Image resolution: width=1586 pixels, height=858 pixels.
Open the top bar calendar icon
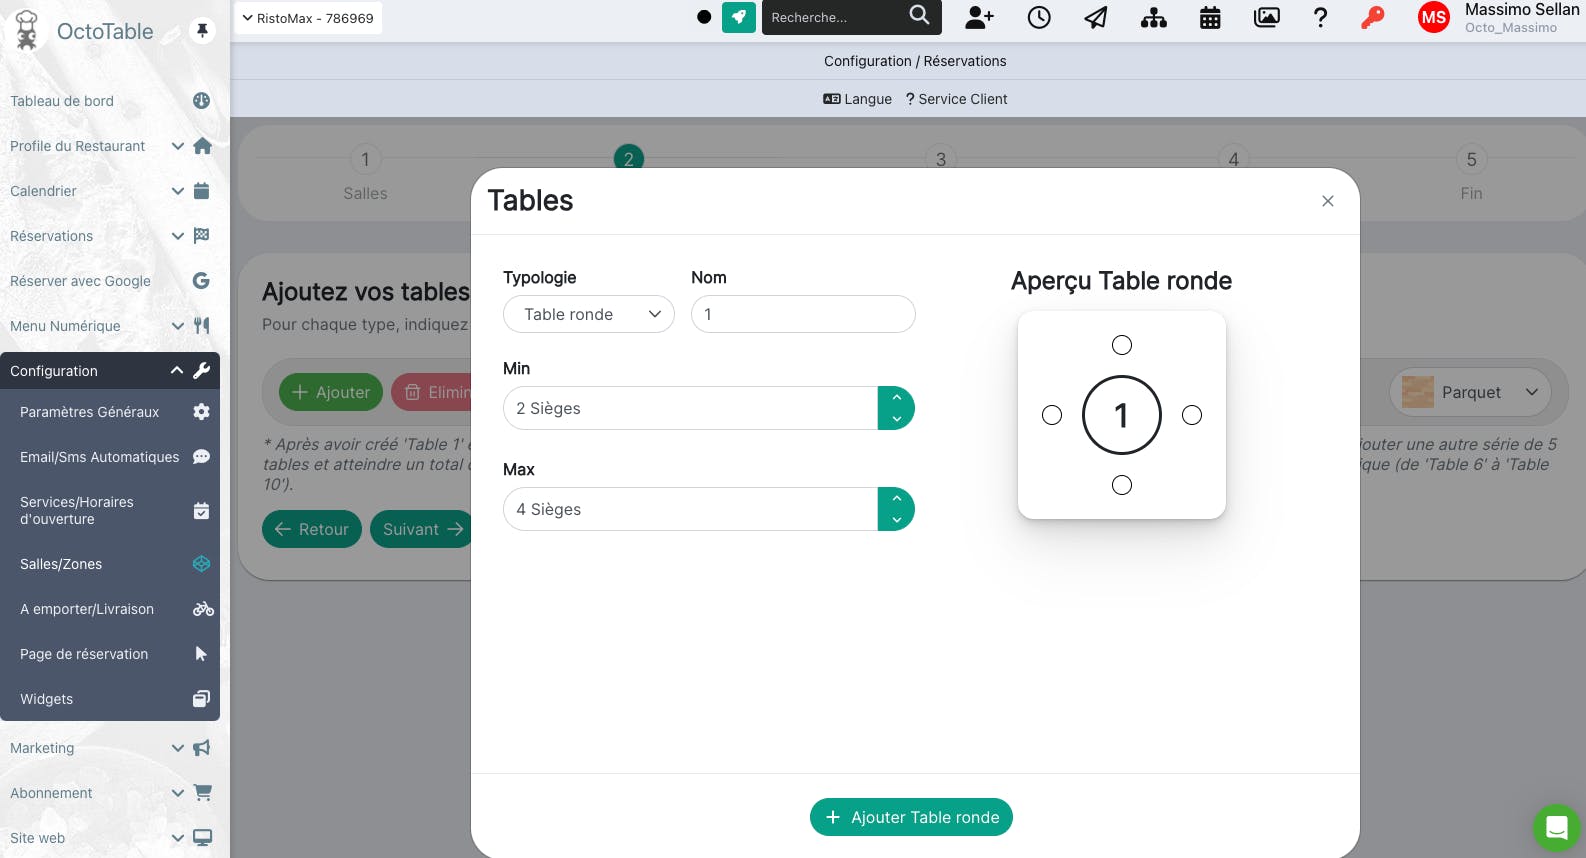[1210, 17]
